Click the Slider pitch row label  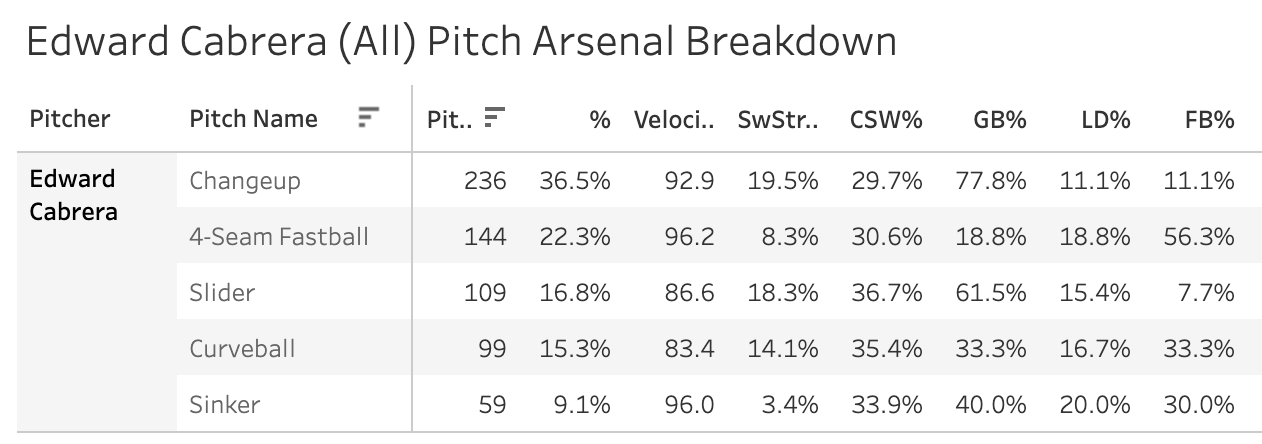click(x=222, y=293)
